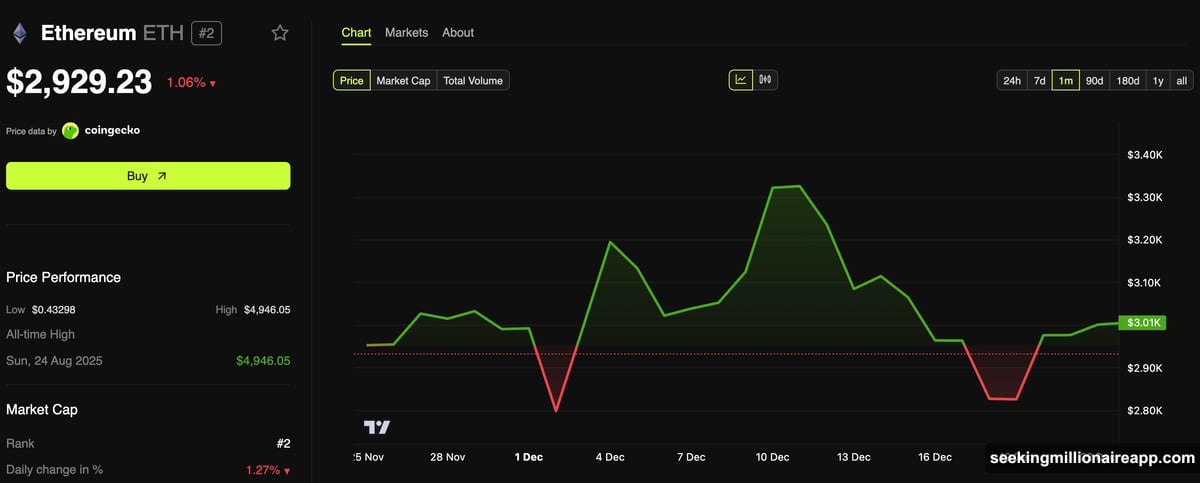
Task: Set chart range to 1y
Action: click(x=1158, y=80)
